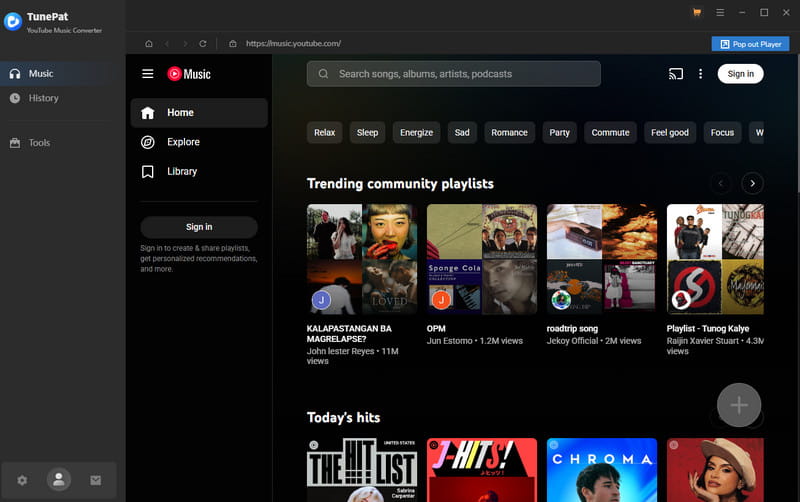800x502 pixels.
Task: Select the Sleep mood chip
Action: 367,133
